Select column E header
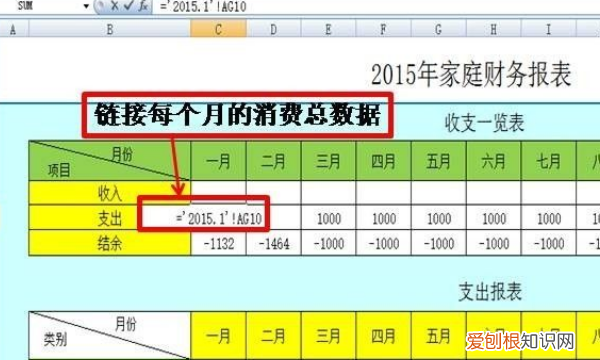600x360 pixels. 328,29
